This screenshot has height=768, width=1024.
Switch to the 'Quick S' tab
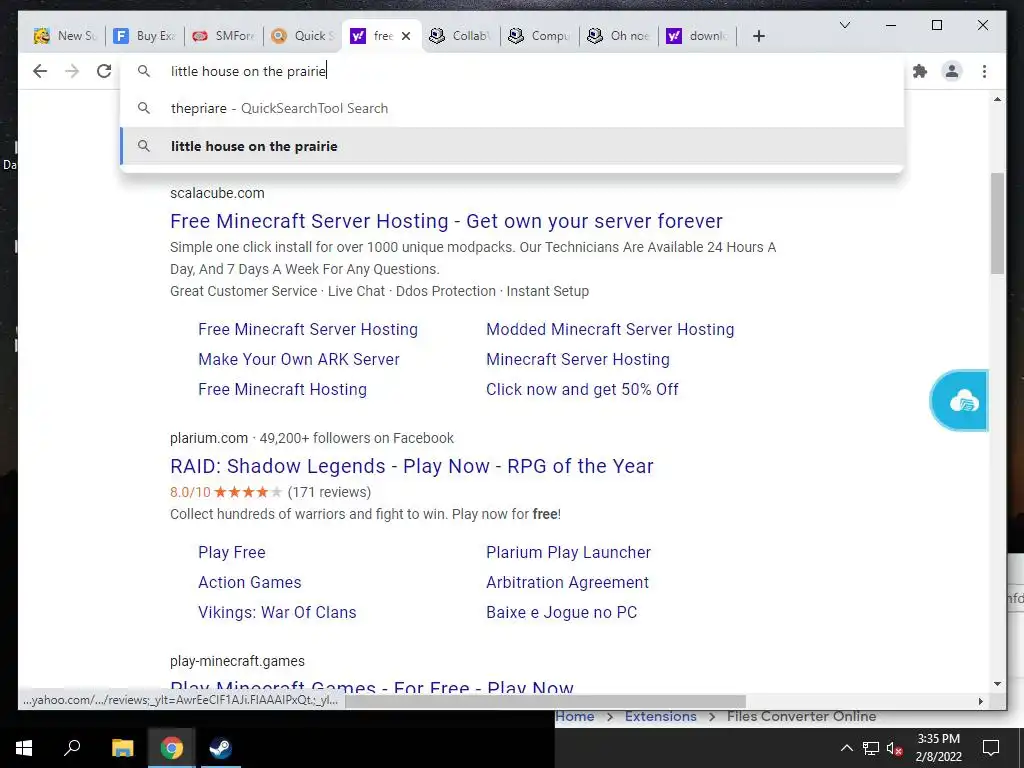coord(303,36)
